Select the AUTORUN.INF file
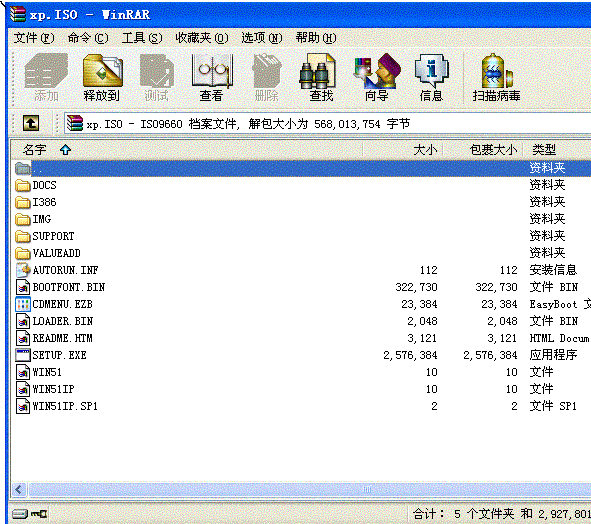The image size is (591, 524). click(57, 270)
